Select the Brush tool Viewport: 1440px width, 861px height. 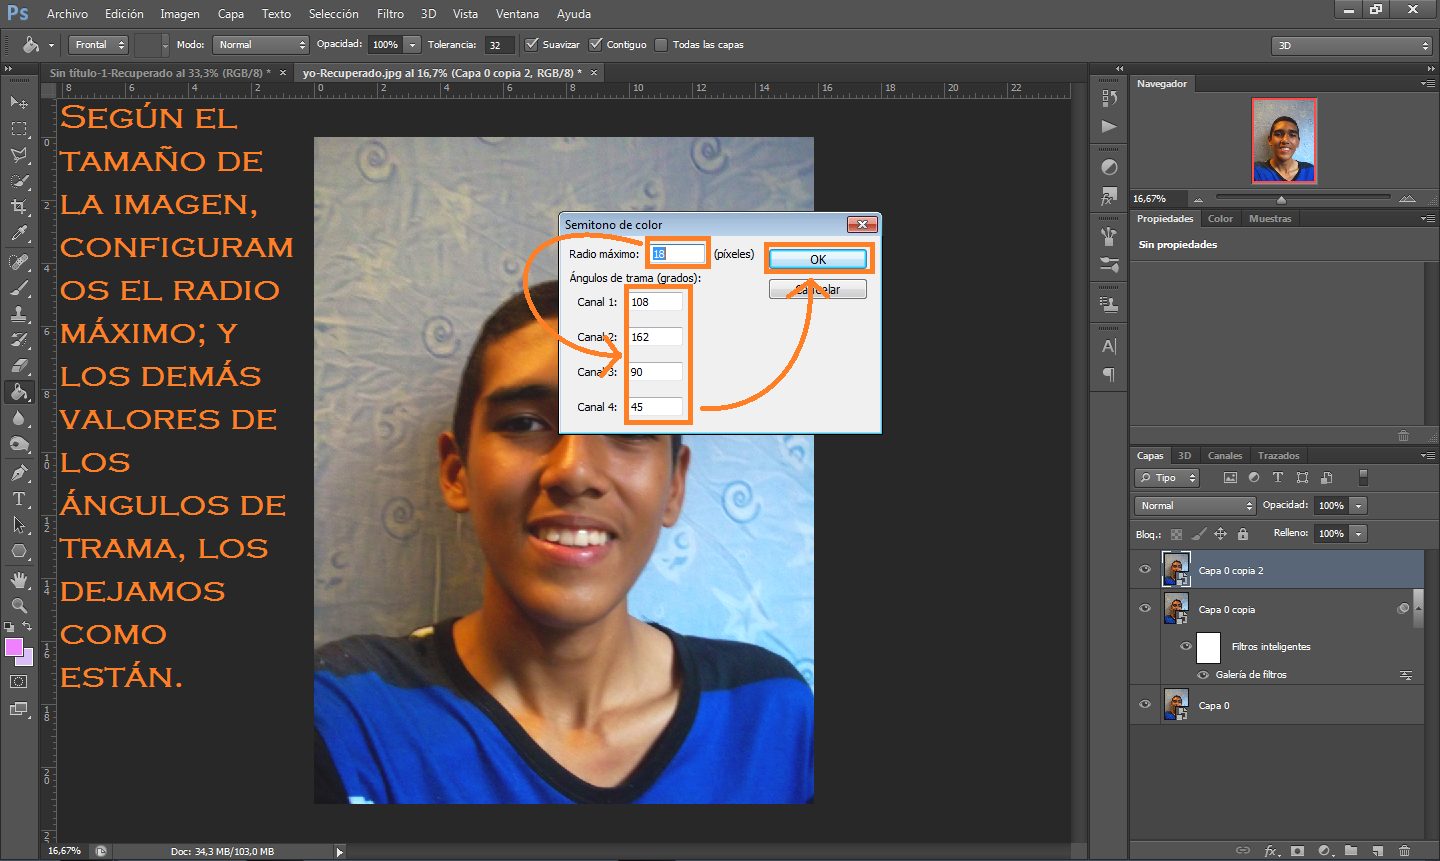click(19, 288)
